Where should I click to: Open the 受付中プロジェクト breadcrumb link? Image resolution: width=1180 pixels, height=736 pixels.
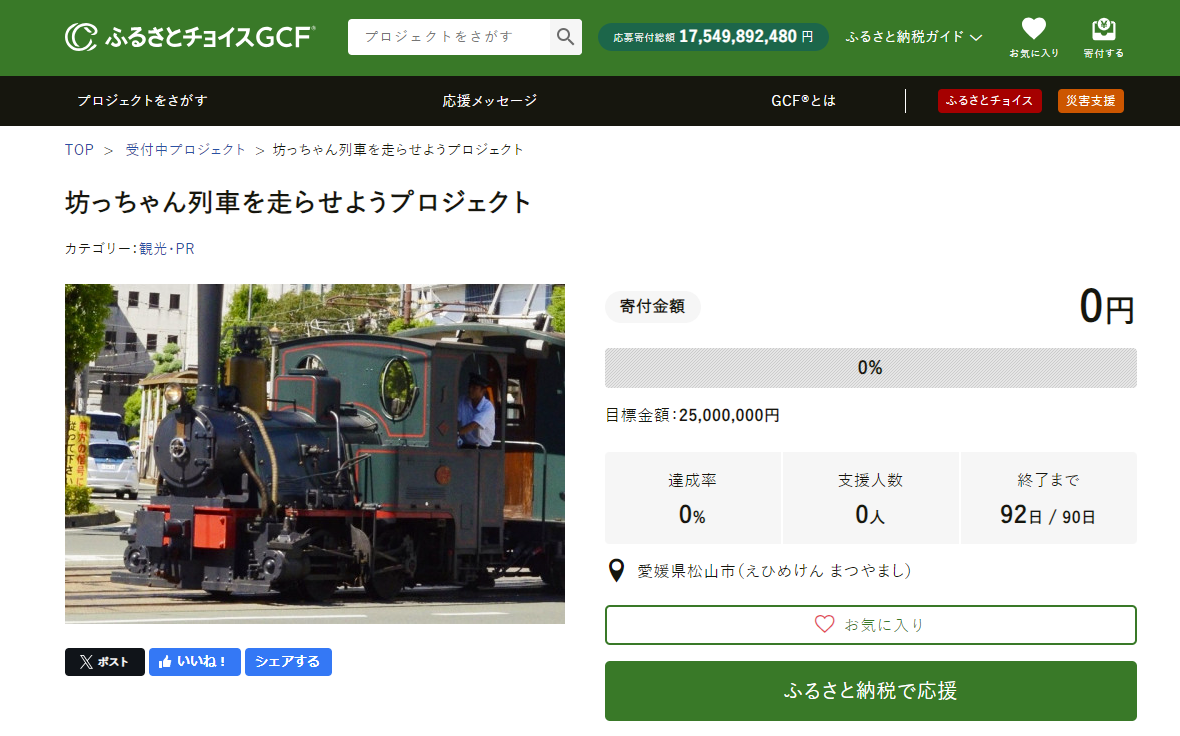pos(186,150)
